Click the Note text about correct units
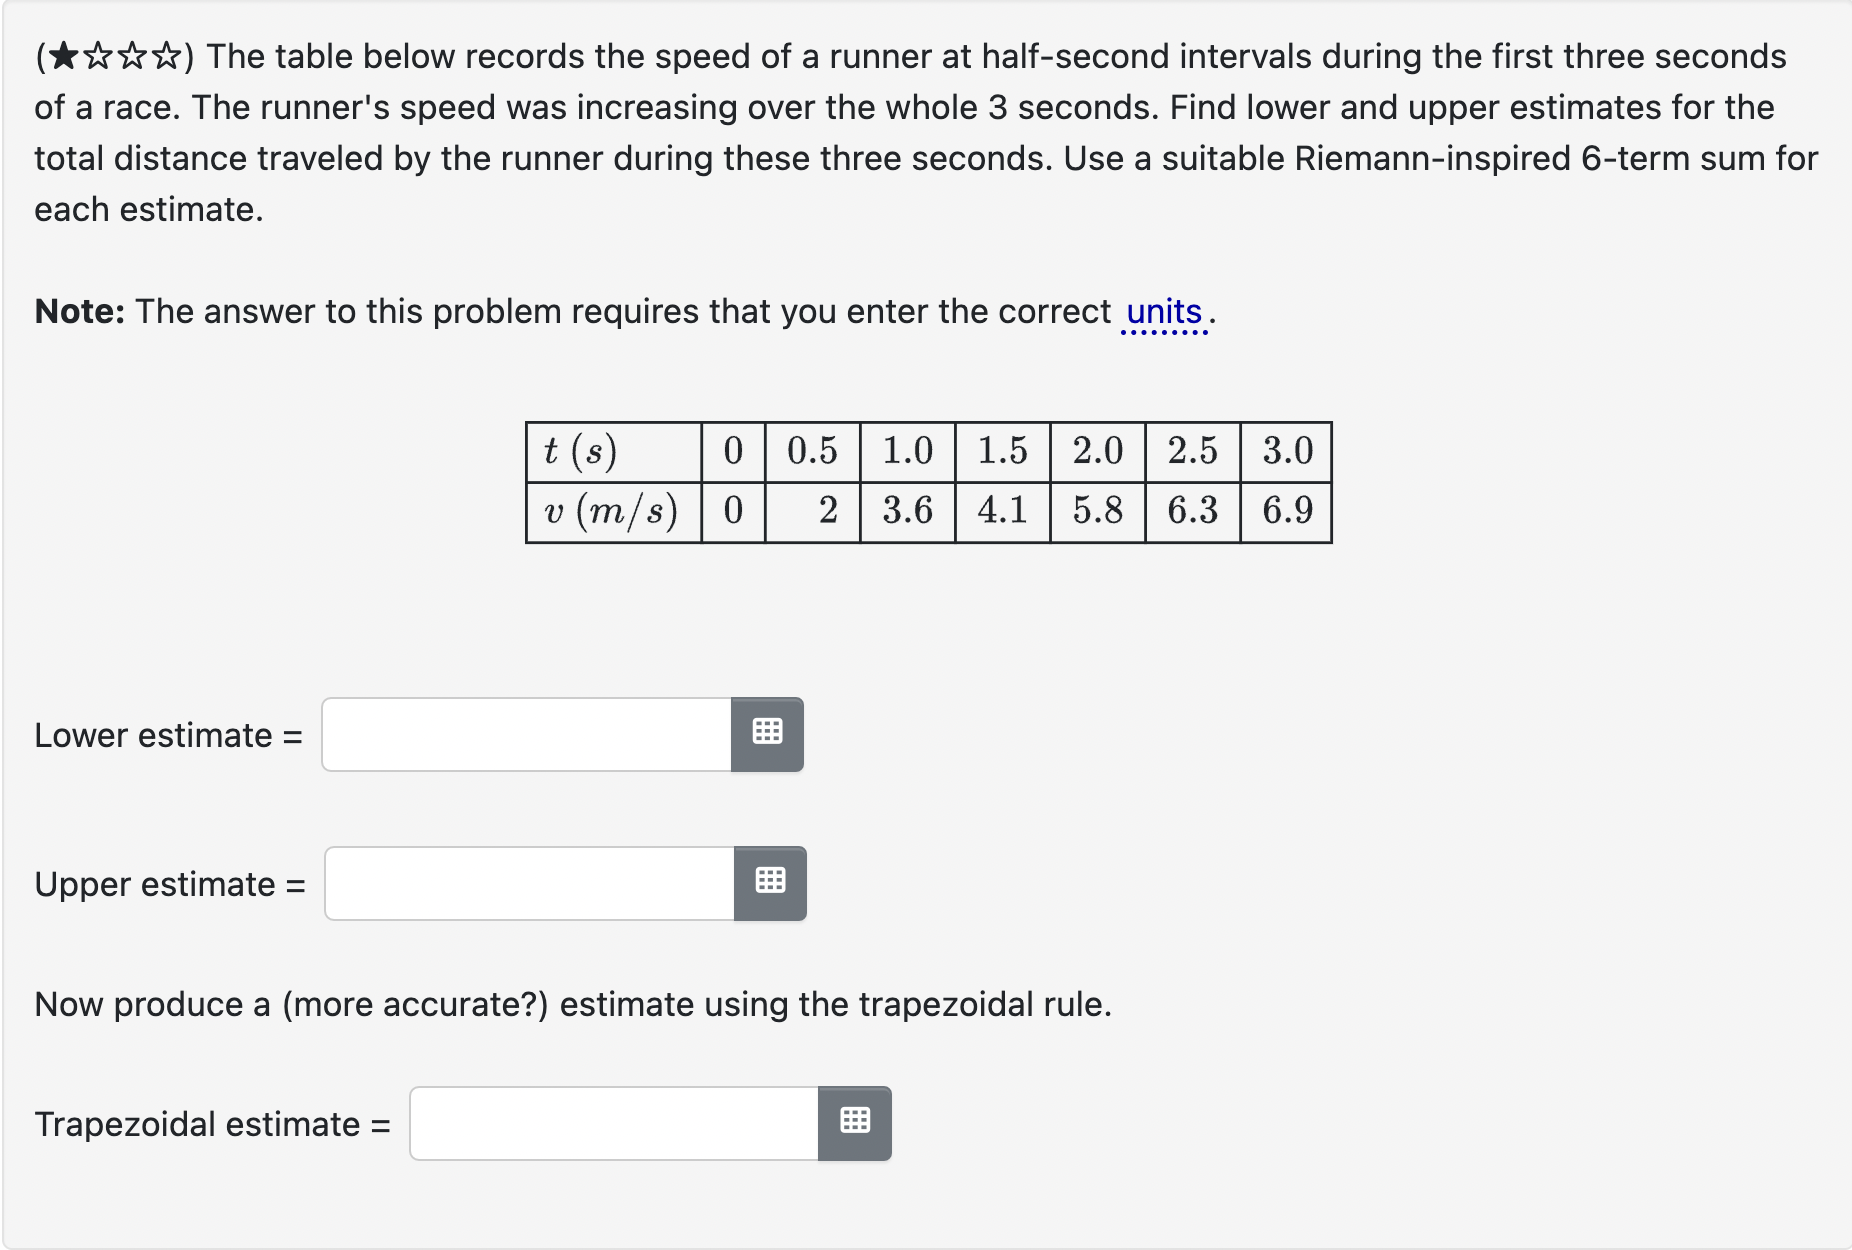Screen dimensions: 1852x1250 pyautogui.click(x=620, y=311)
